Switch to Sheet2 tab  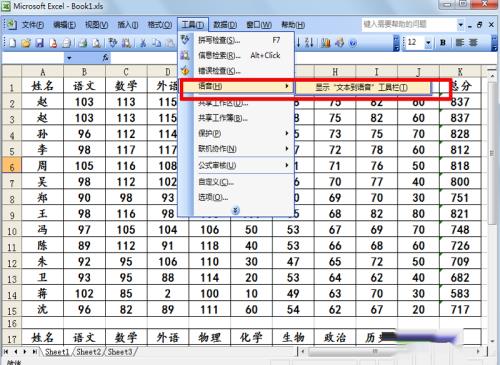(x=88, y=352)
